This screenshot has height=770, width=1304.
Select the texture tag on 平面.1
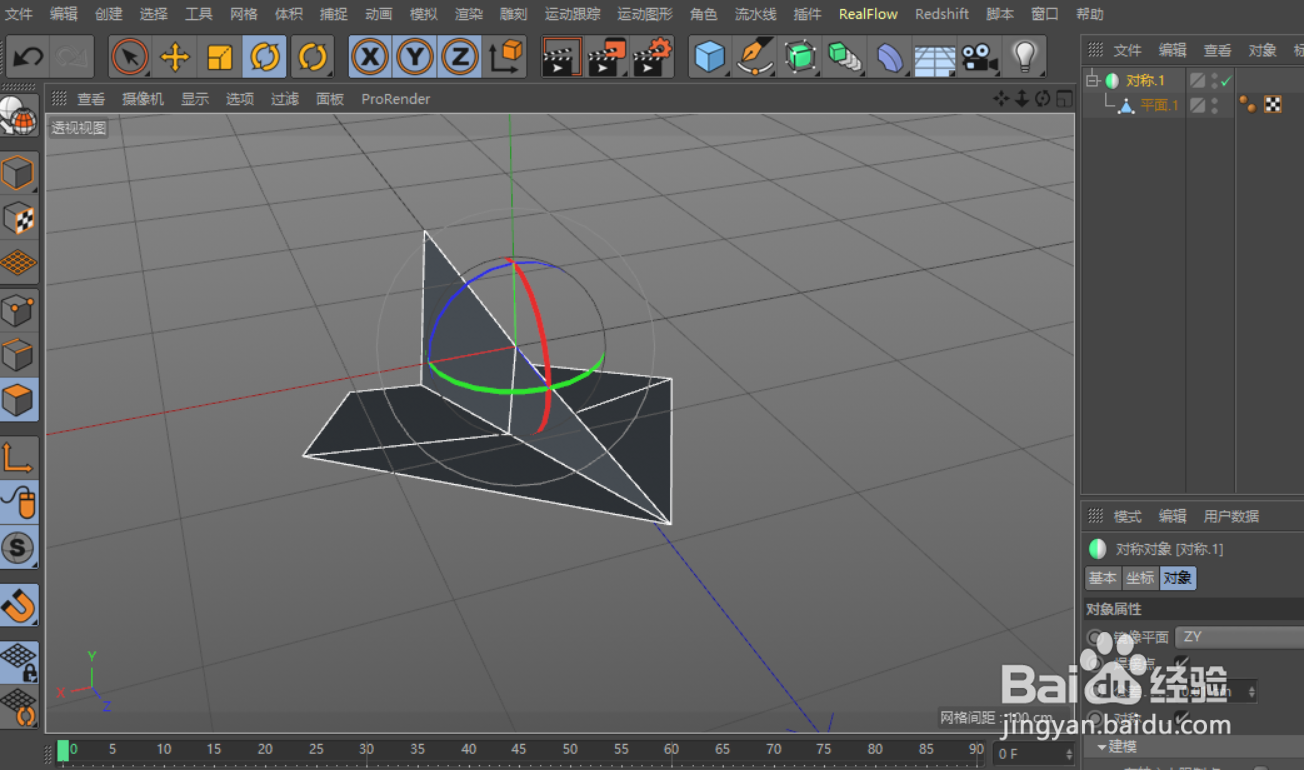(1273, 104)
